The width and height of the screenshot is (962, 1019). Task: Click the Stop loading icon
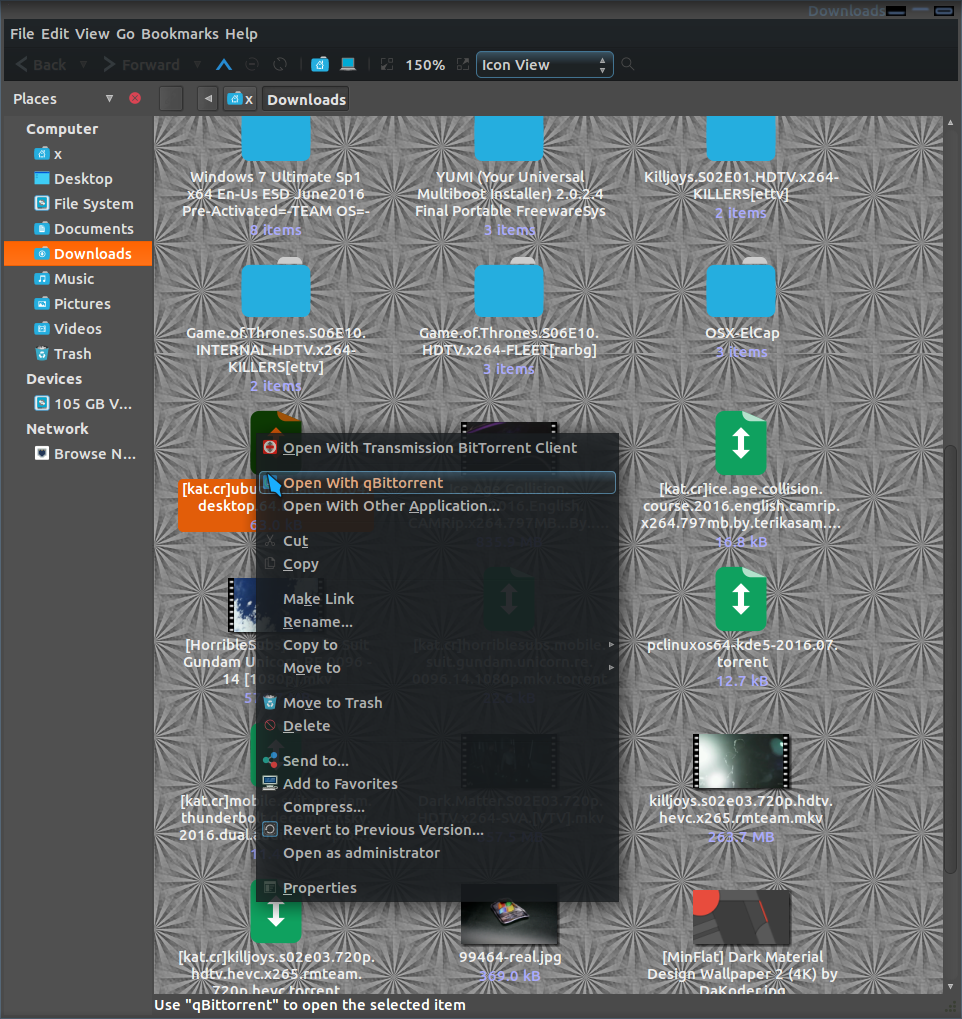252,64
